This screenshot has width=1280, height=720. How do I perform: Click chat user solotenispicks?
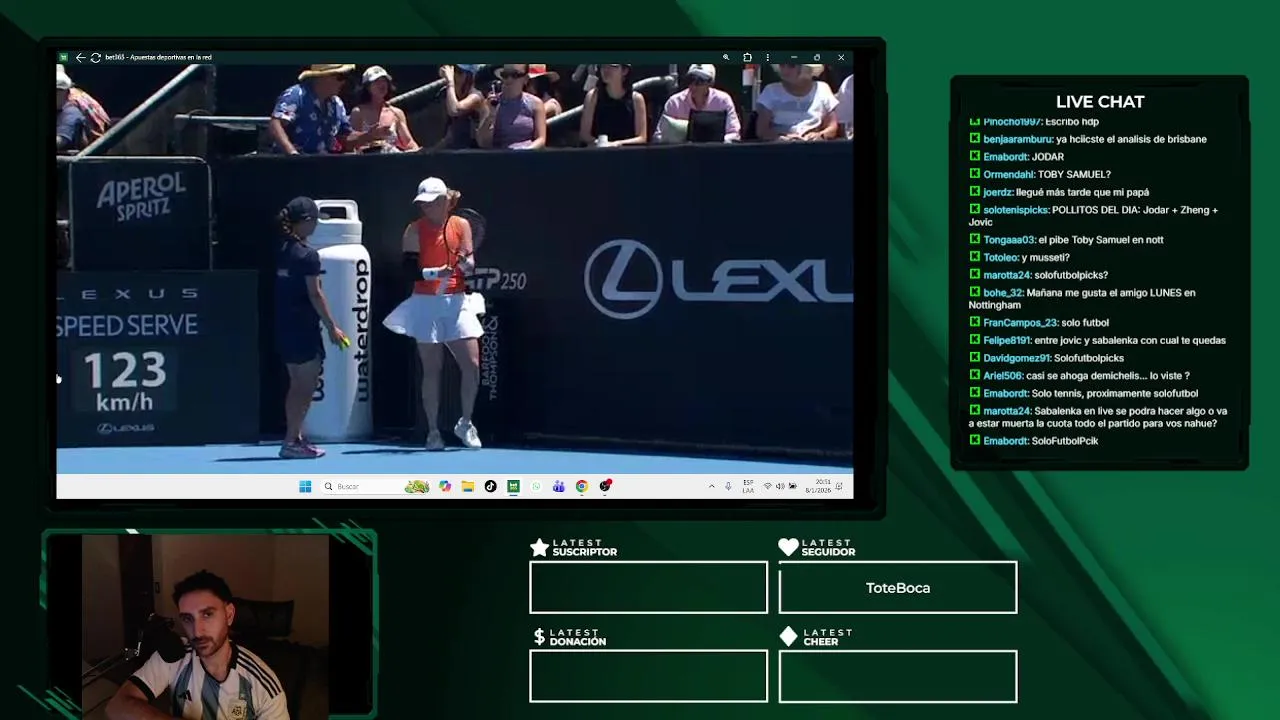pos(1016,210)
